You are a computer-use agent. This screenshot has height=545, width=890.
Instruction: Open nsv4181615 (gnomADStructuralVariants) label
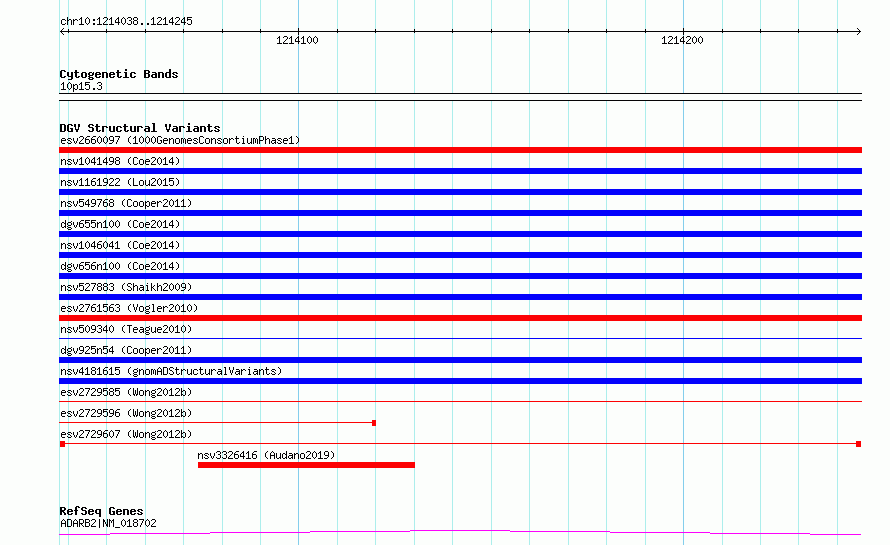click(x=171, y=371)
